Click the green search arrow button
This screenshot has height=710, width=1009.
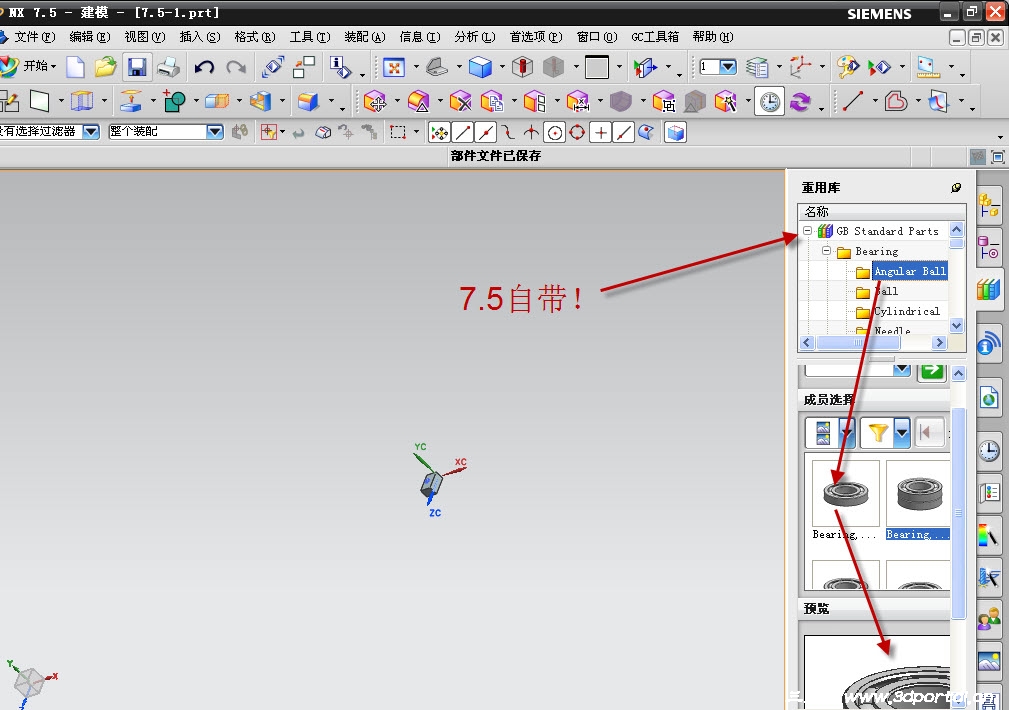coord(932,371)
